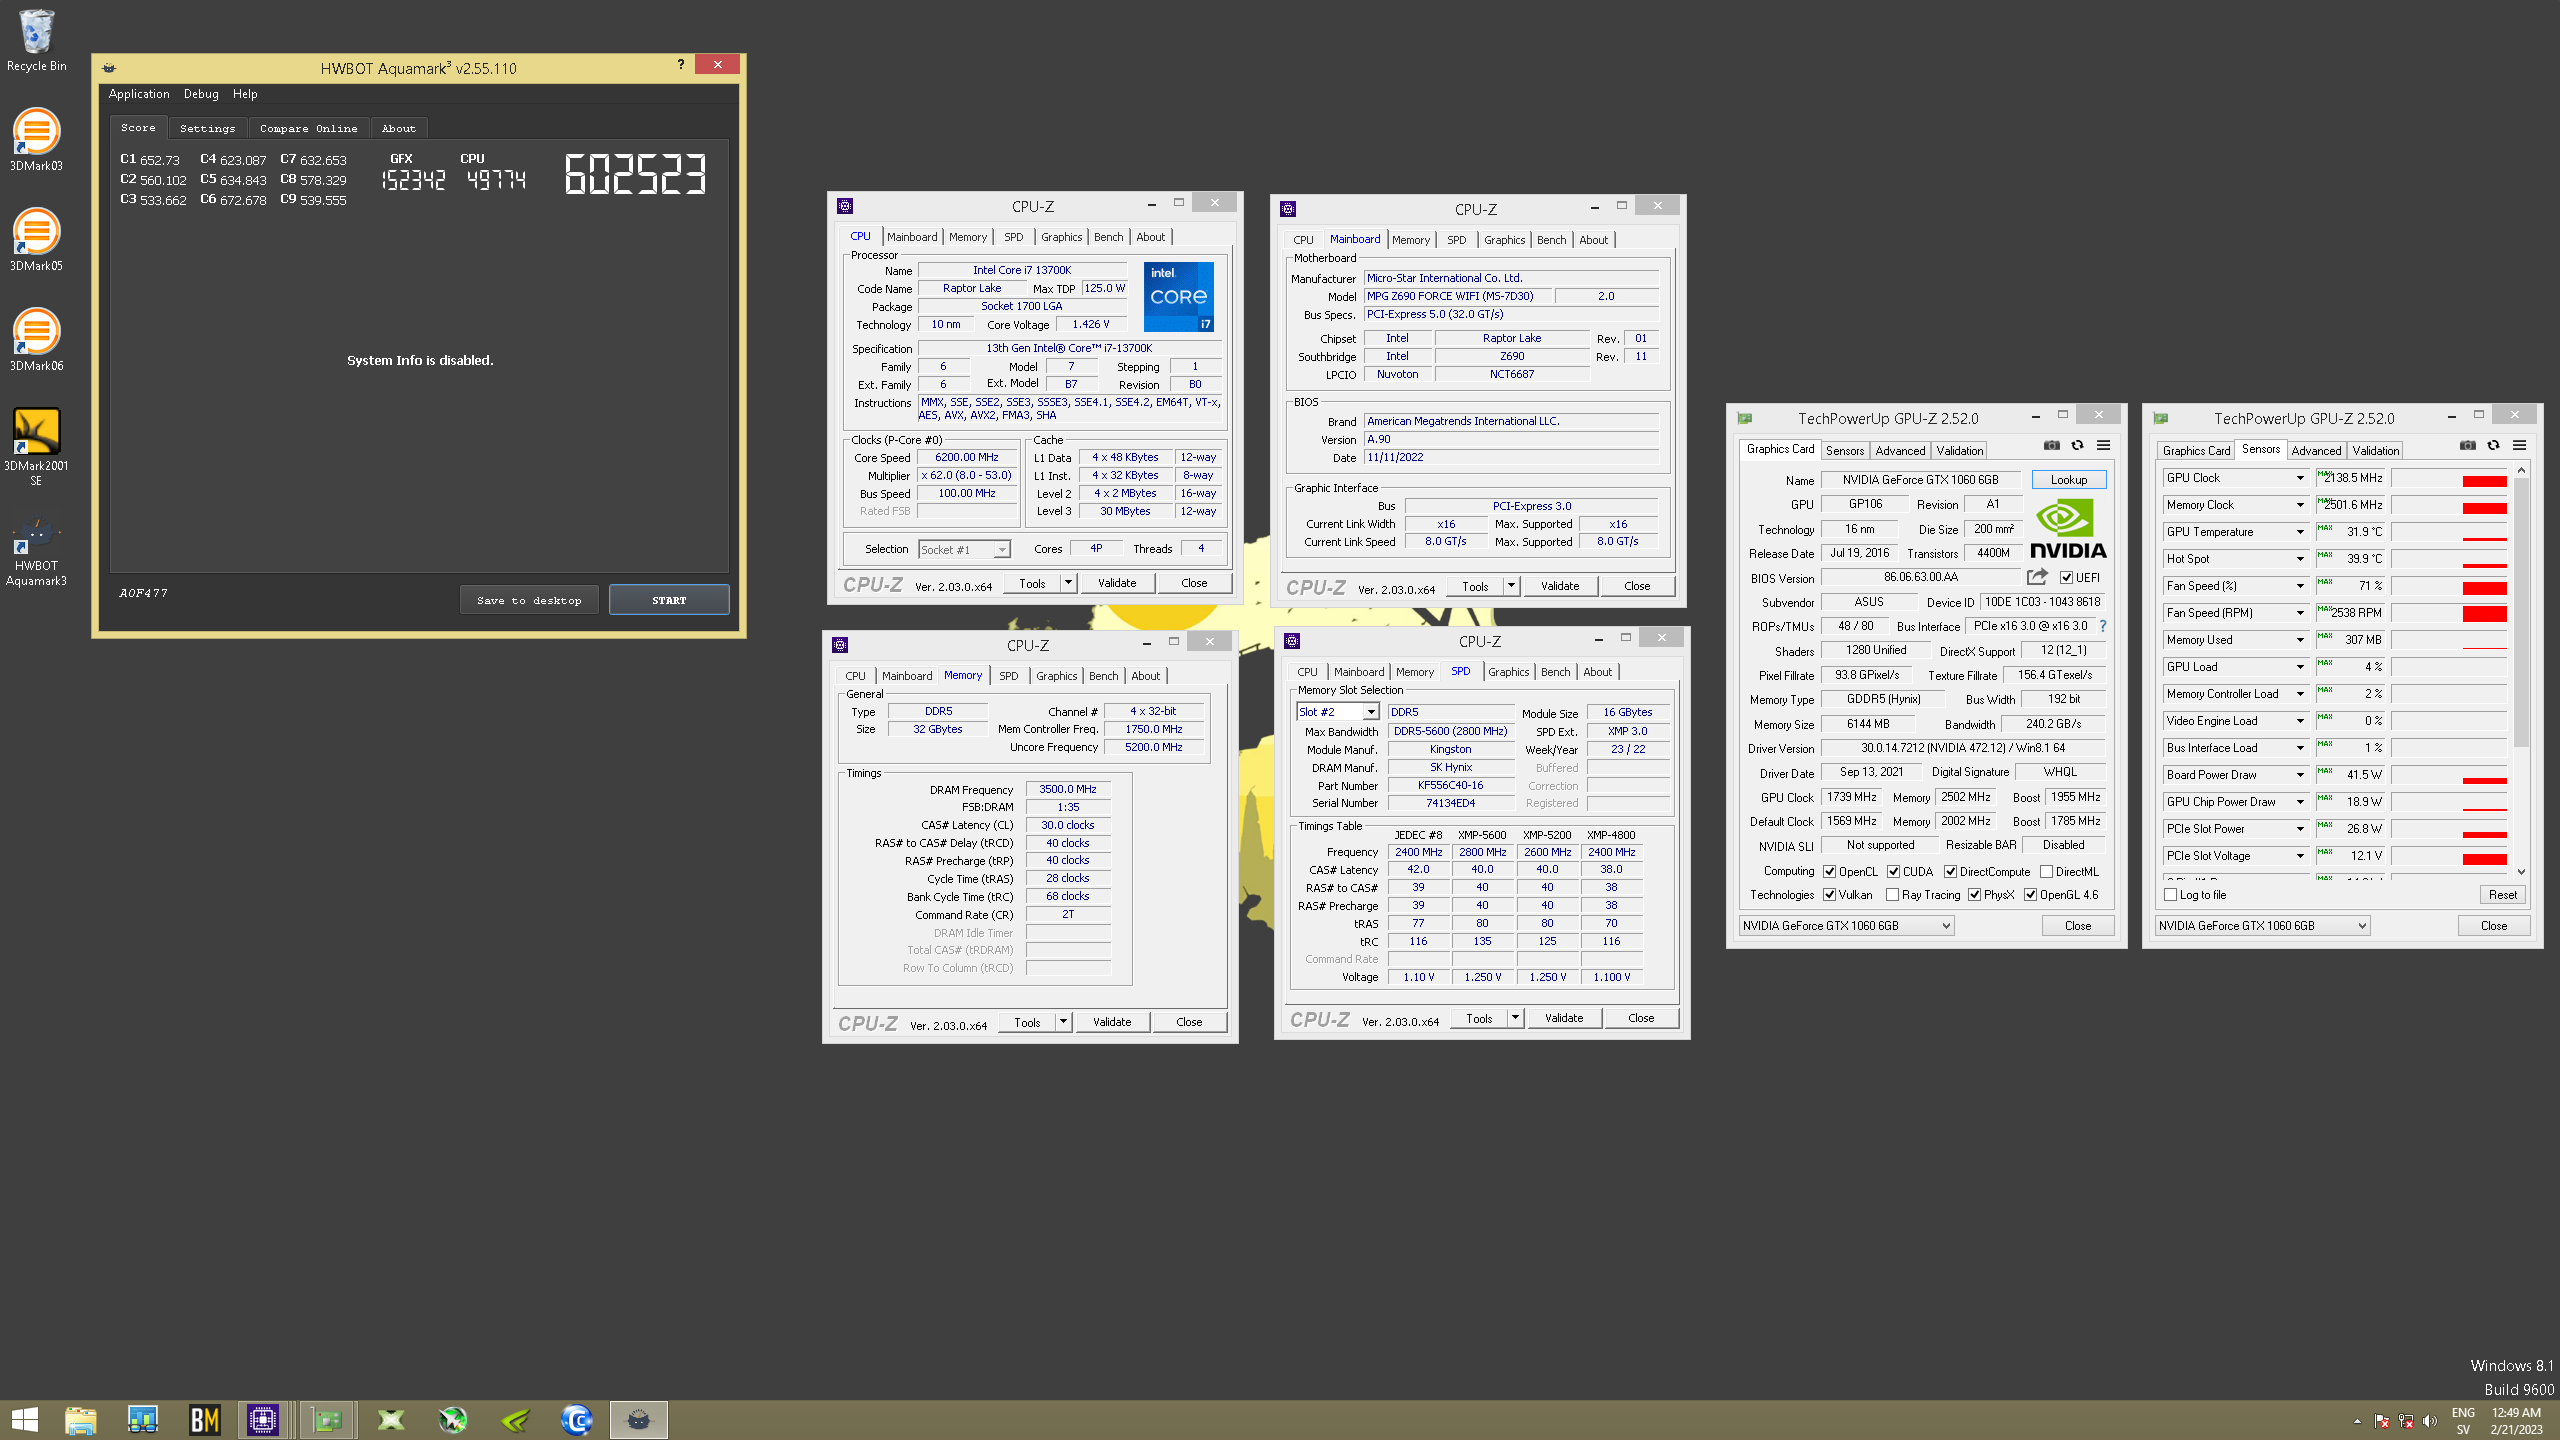Open the GPU Temperature sensor dropdown
Screen dimensions: 2560x1440
pos(2300,532)
